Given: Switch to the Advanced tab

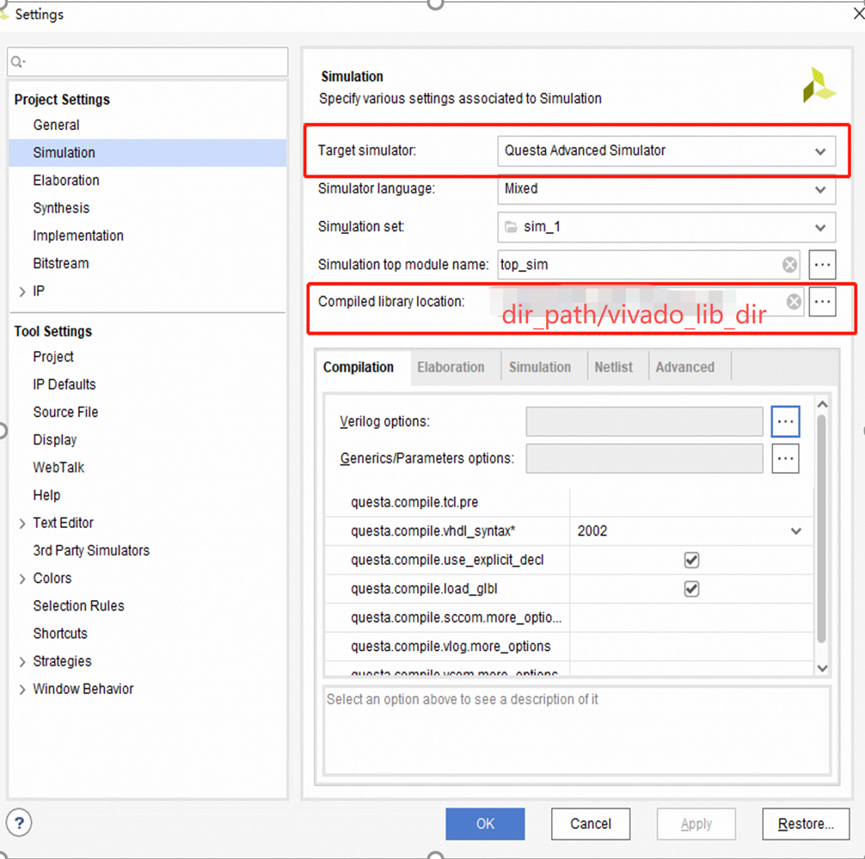Looking at the screenshot, I should click(685, 367).
